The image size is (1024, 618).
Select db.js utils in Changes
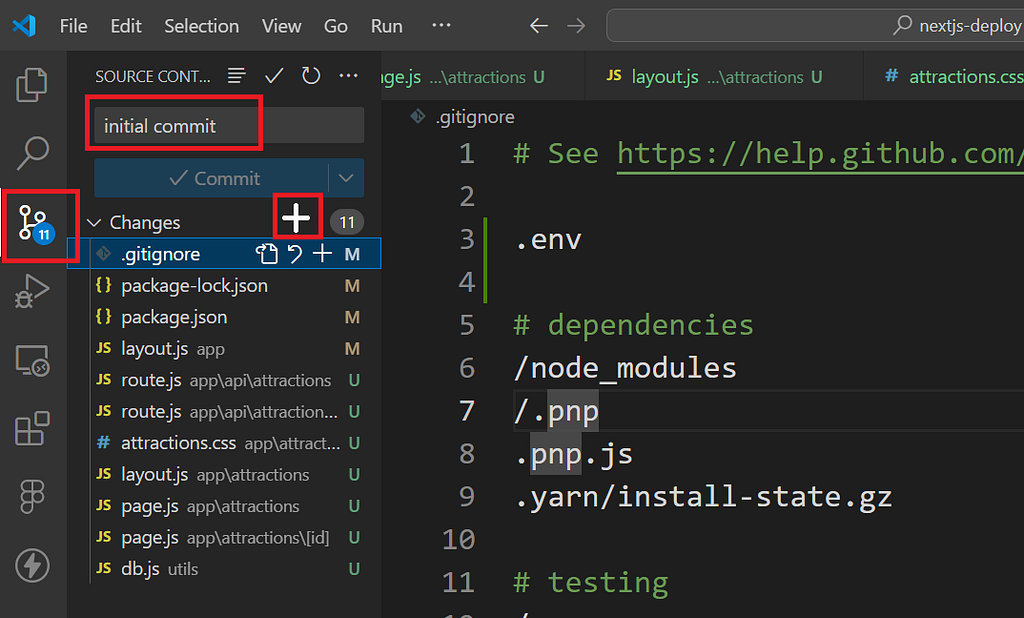[x=224, y=568]
